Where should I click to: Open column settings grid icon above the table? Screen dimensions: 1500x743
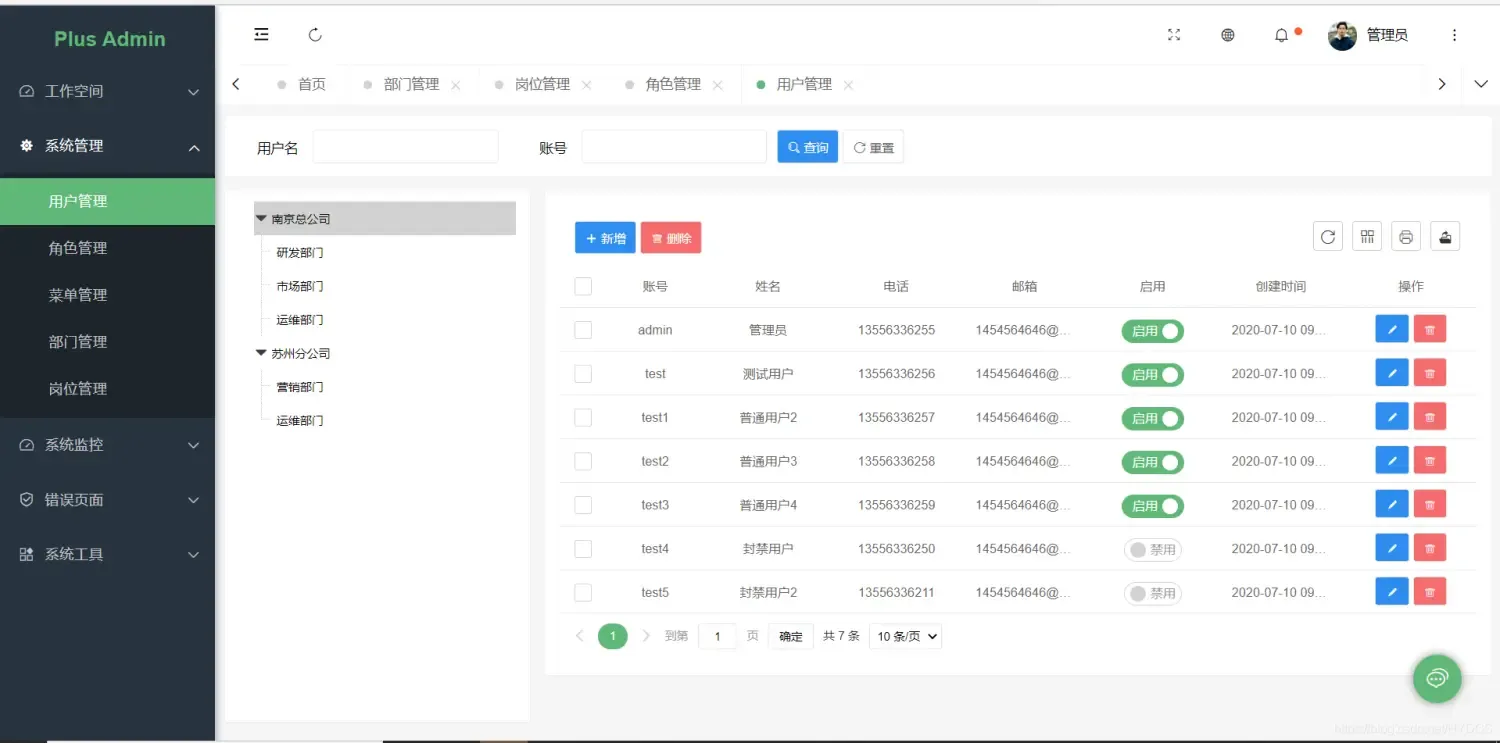(x=1366, y=236)
